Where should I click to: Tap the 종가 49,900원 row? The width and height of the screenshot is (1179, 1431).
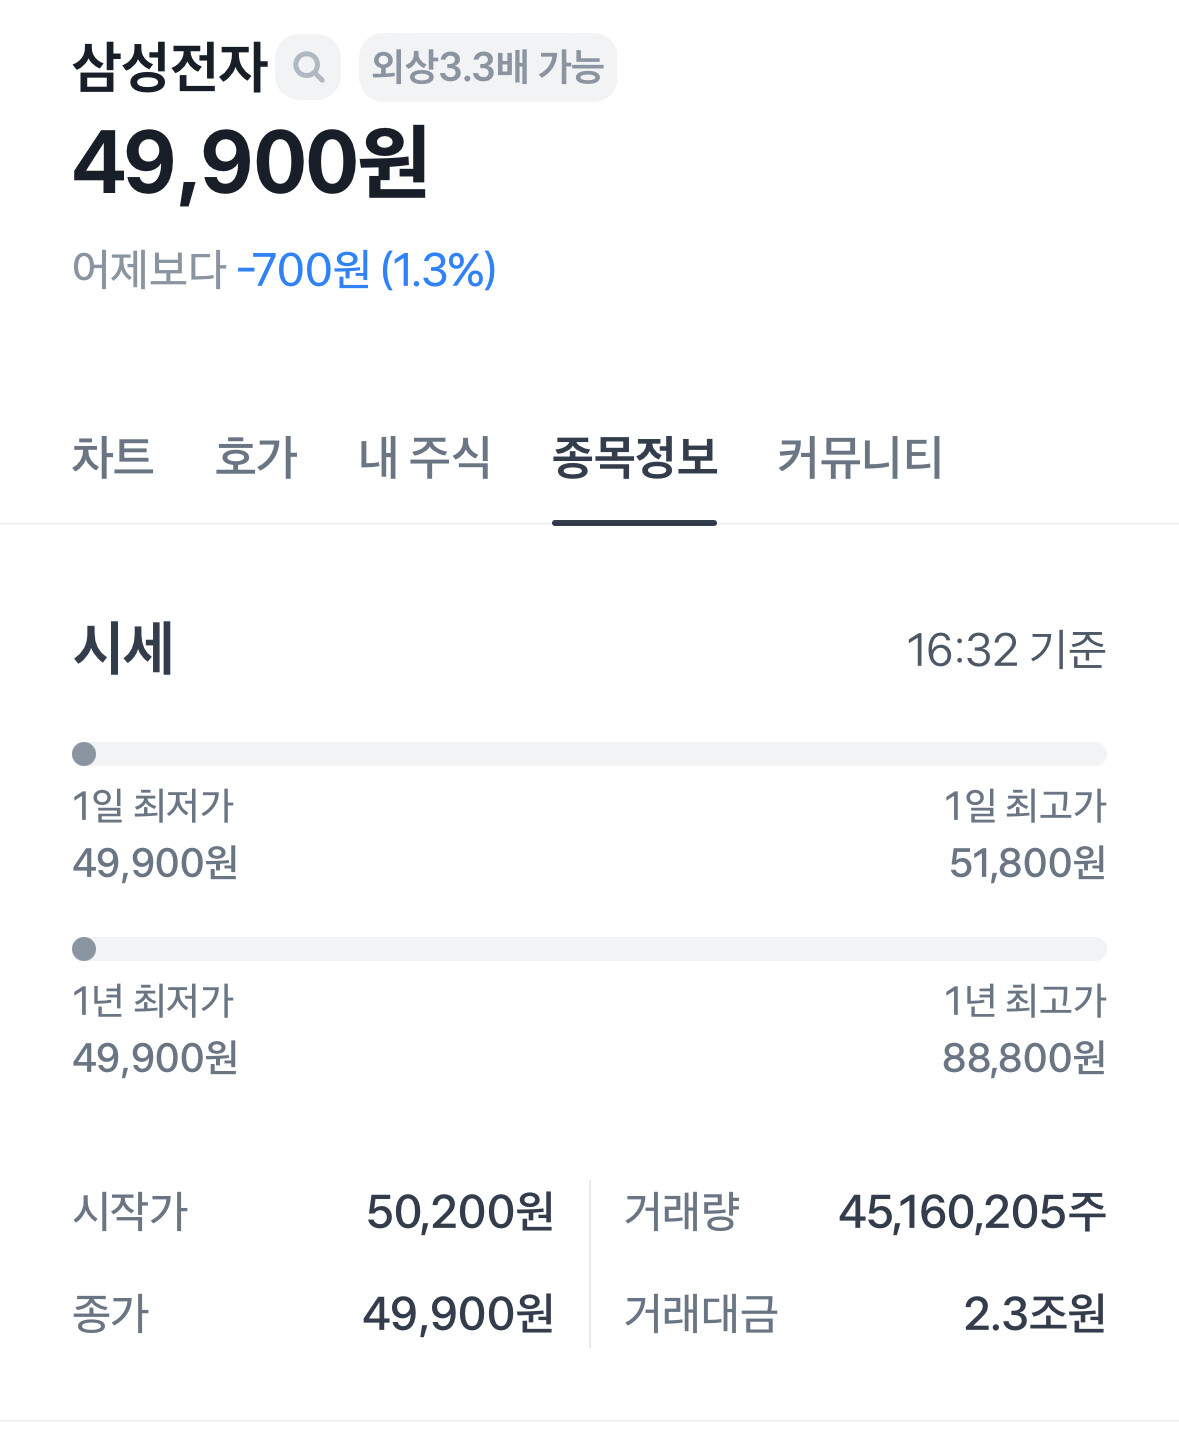coord(313,1313)
